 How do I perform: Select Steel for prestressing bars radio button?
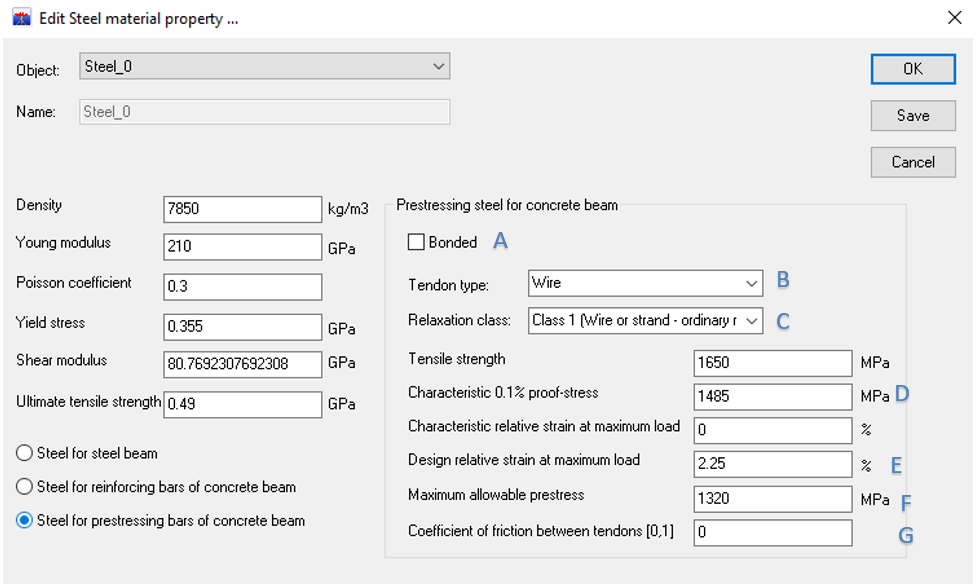25,521
